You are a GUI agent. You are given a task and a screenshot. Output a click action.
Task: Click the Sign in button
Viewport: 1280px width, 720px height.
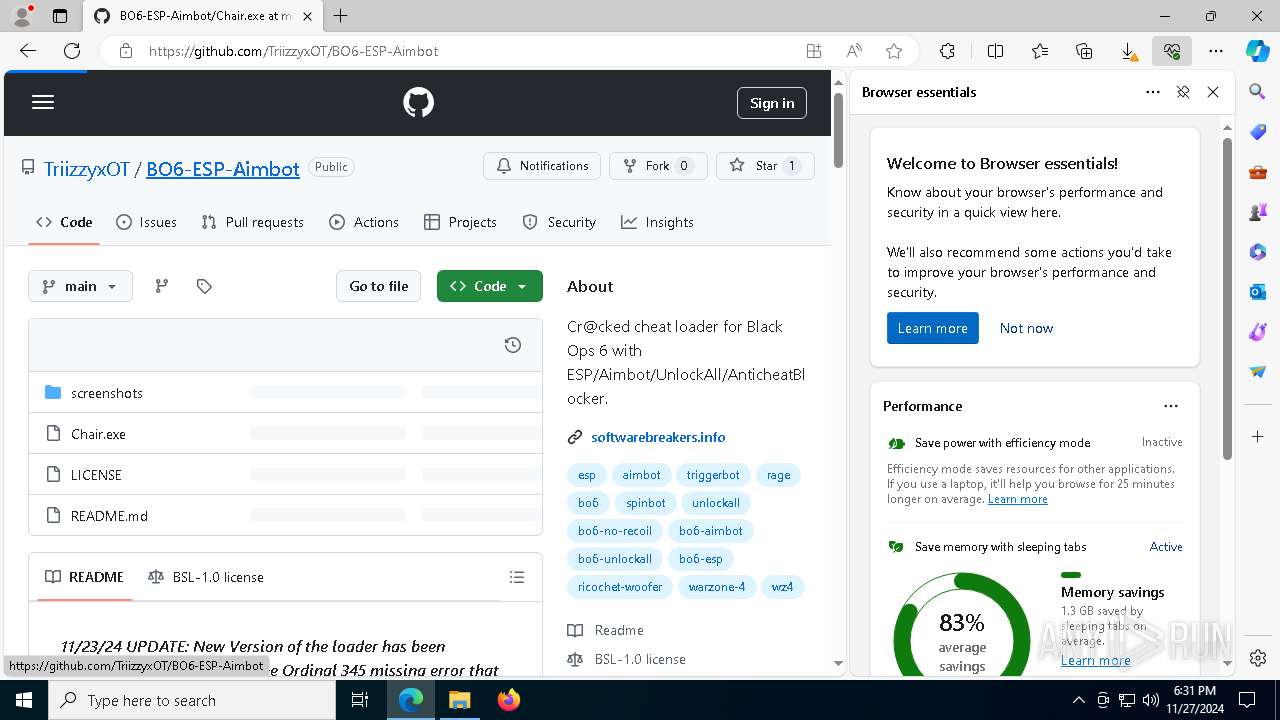[x=772, y=103]
